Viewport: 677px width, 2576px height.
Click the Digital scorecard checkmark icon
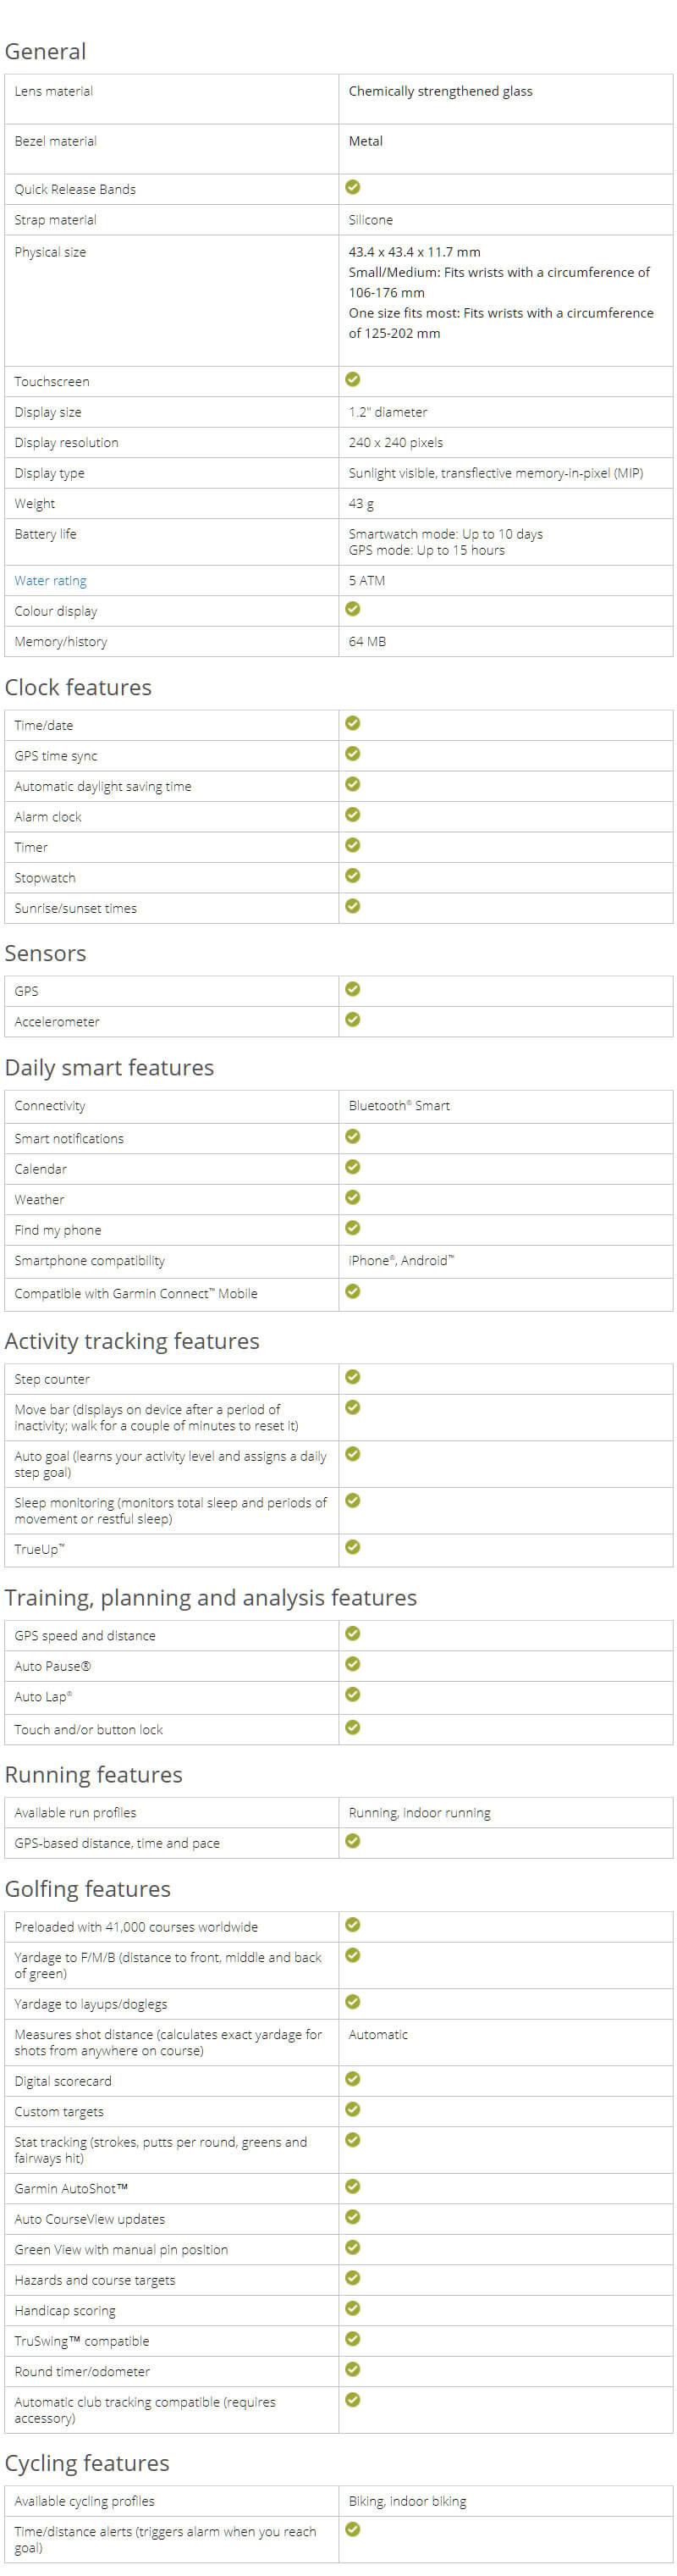(x=352, y=2078)
